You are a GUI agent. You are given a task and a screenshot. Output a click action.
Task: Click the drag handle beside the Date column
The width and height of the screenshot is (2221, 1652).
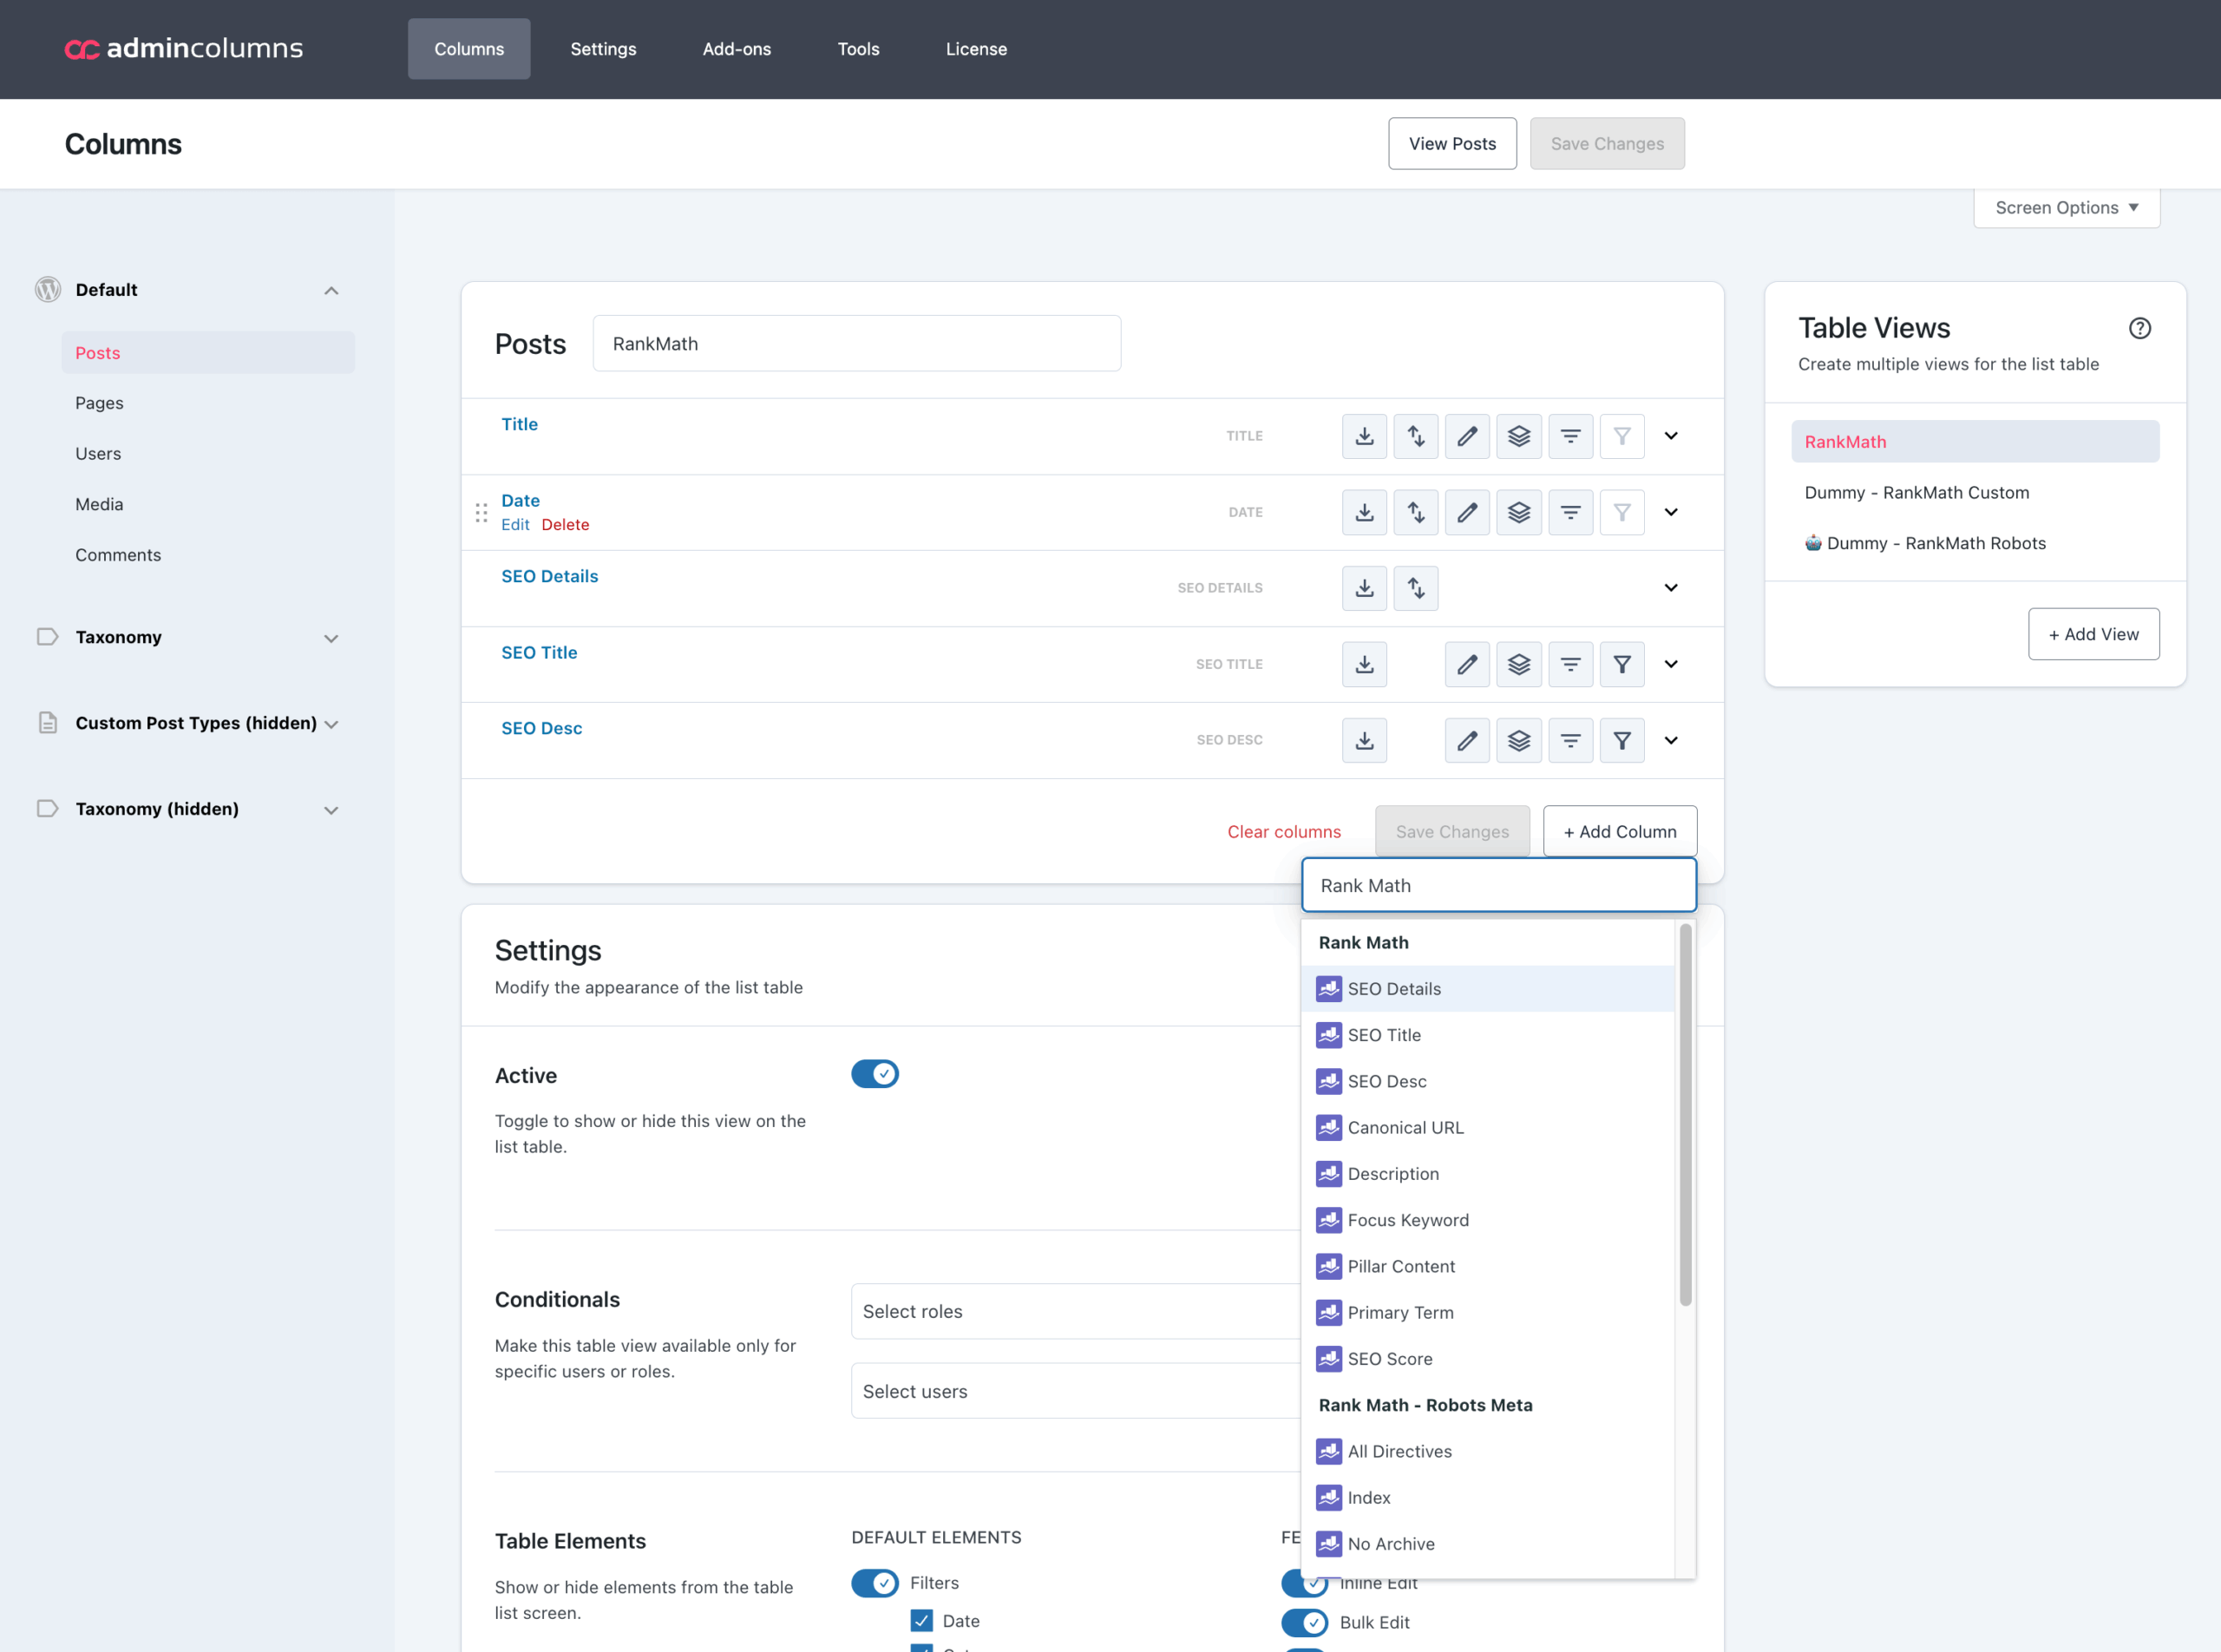tap(481, 512)
